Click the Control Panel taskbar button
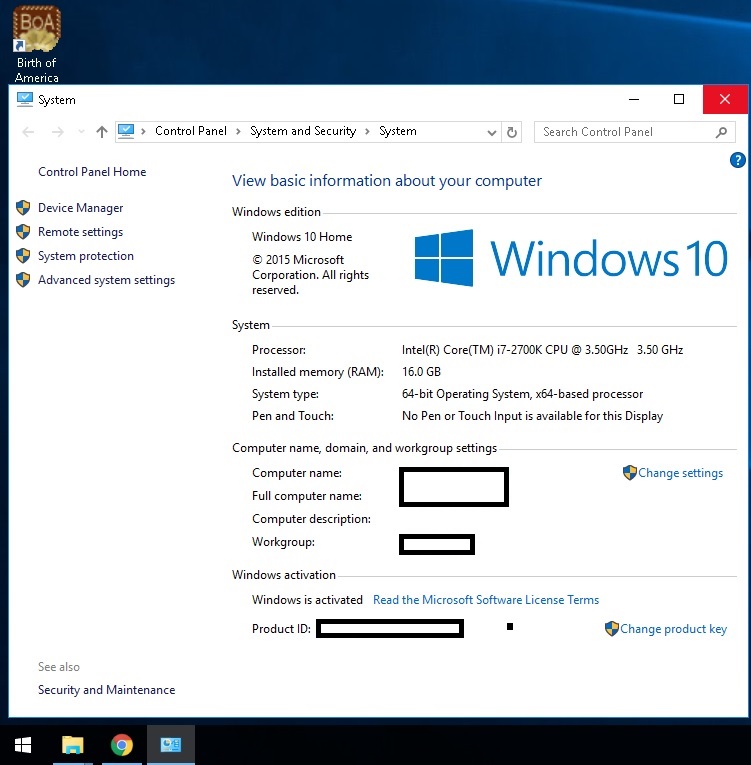The height and width of the screenshot is (765, 751). 171,745
